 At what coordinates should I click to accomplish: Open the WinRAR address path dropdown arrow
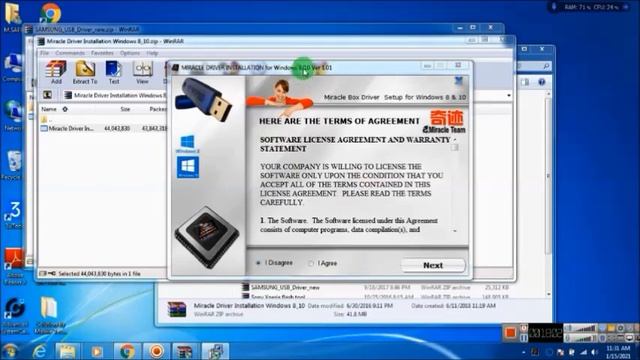509,96
